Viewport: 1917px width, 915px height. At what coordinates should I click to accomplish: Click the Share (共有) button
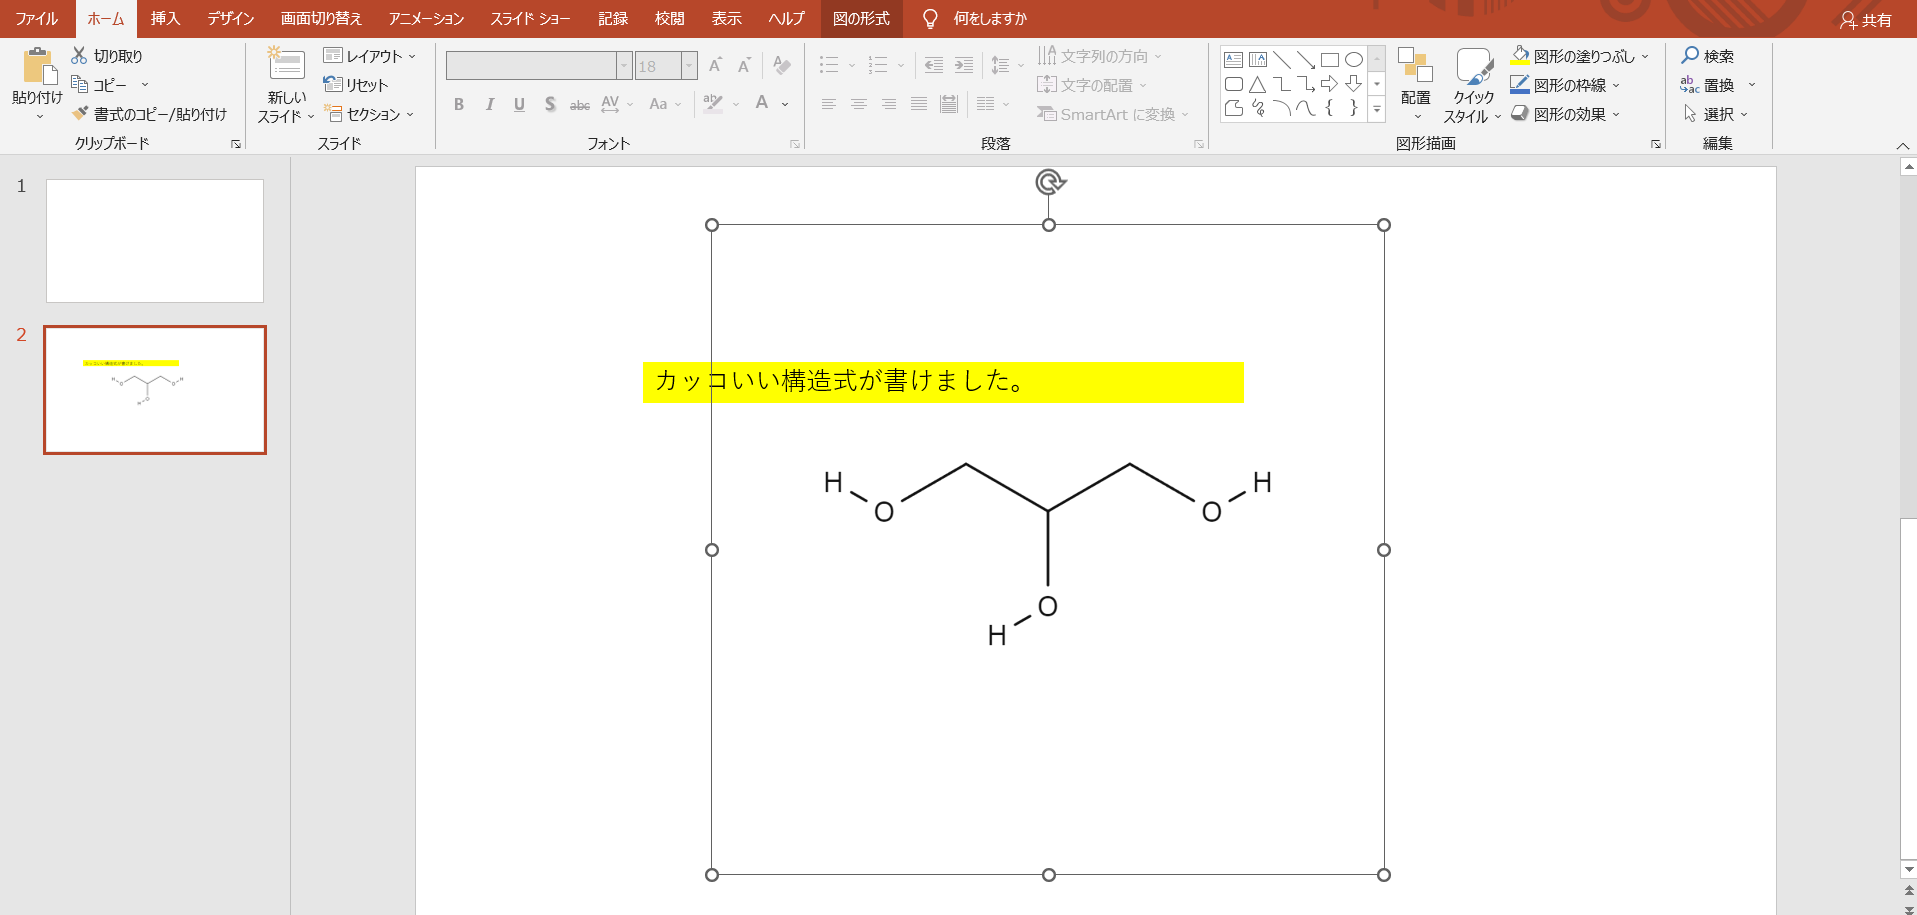click(1866, 20)
